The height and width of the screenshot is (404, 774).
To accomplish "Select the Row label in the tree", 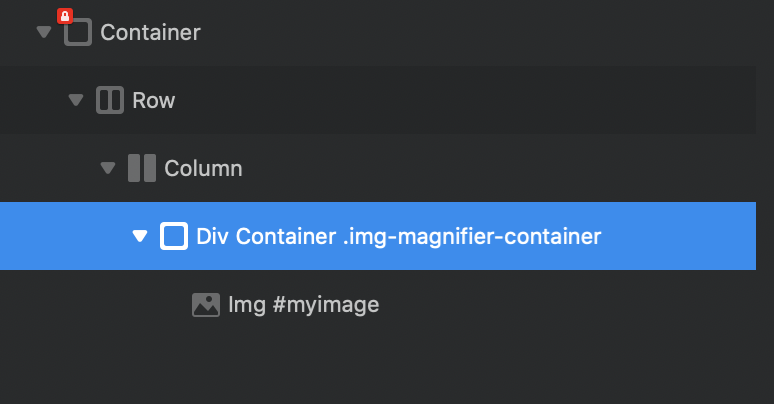I will [153, 100].
